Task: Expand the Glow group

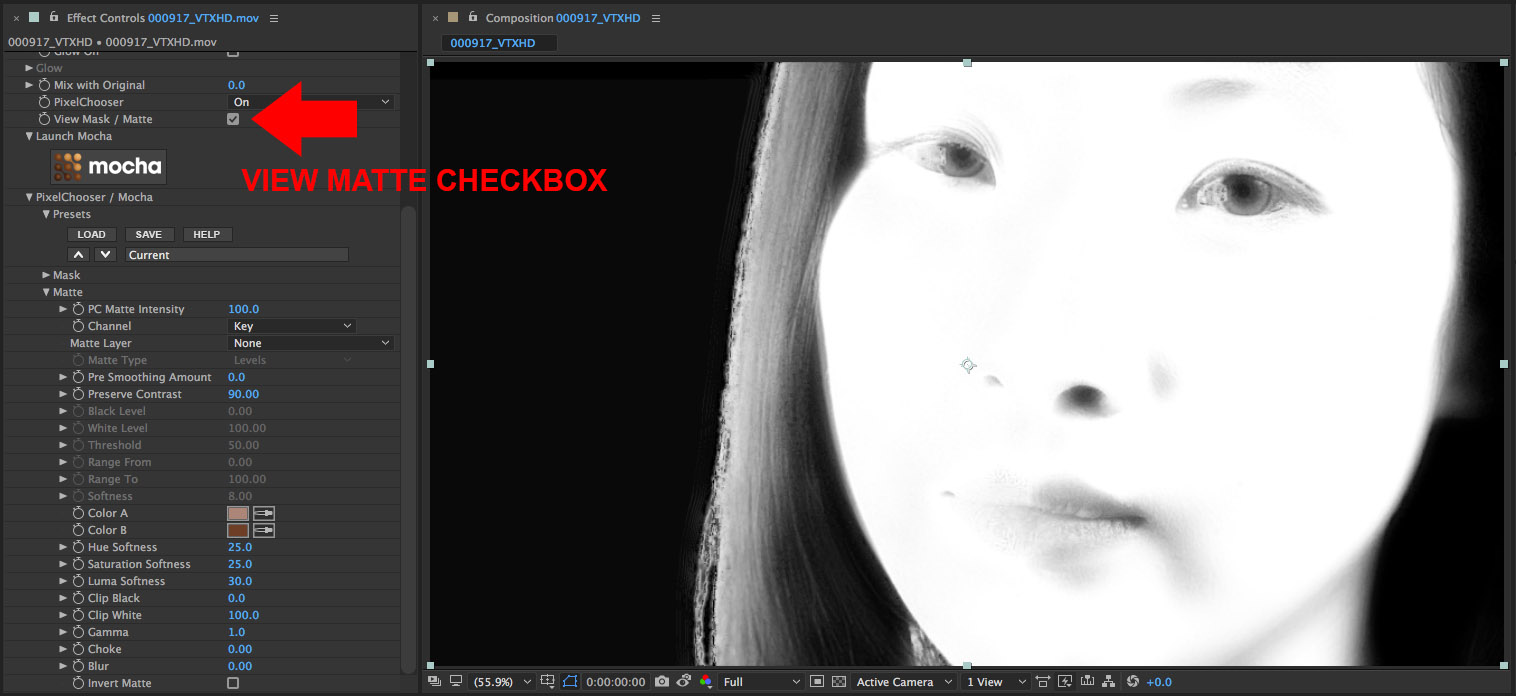Action: [x=30, y=68]
